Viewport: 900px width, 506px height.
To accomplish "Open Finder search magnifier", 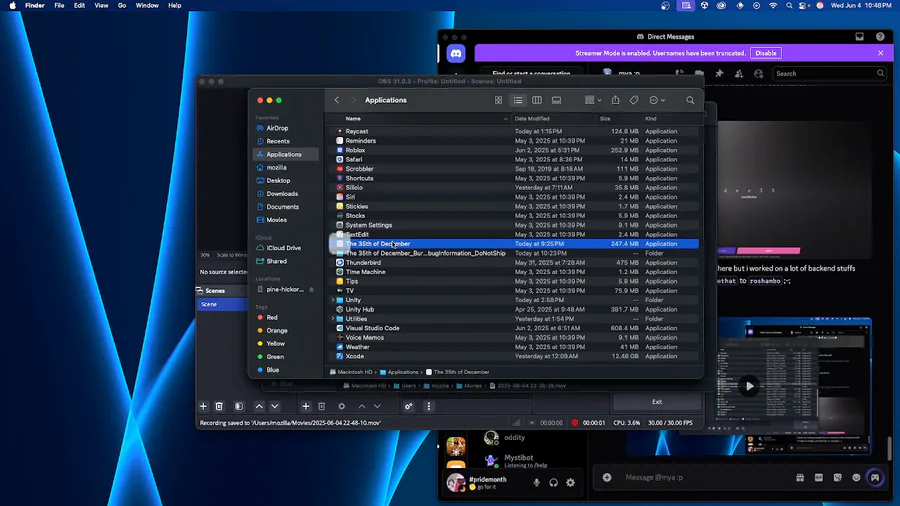I will 690,100.
